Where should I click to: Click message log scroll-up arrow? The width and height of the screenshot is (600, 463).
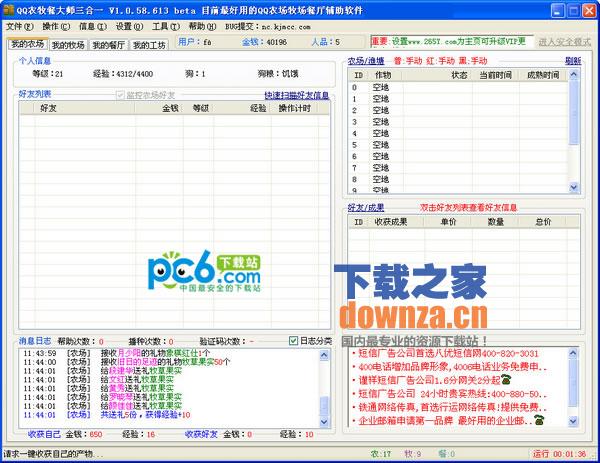324,355
